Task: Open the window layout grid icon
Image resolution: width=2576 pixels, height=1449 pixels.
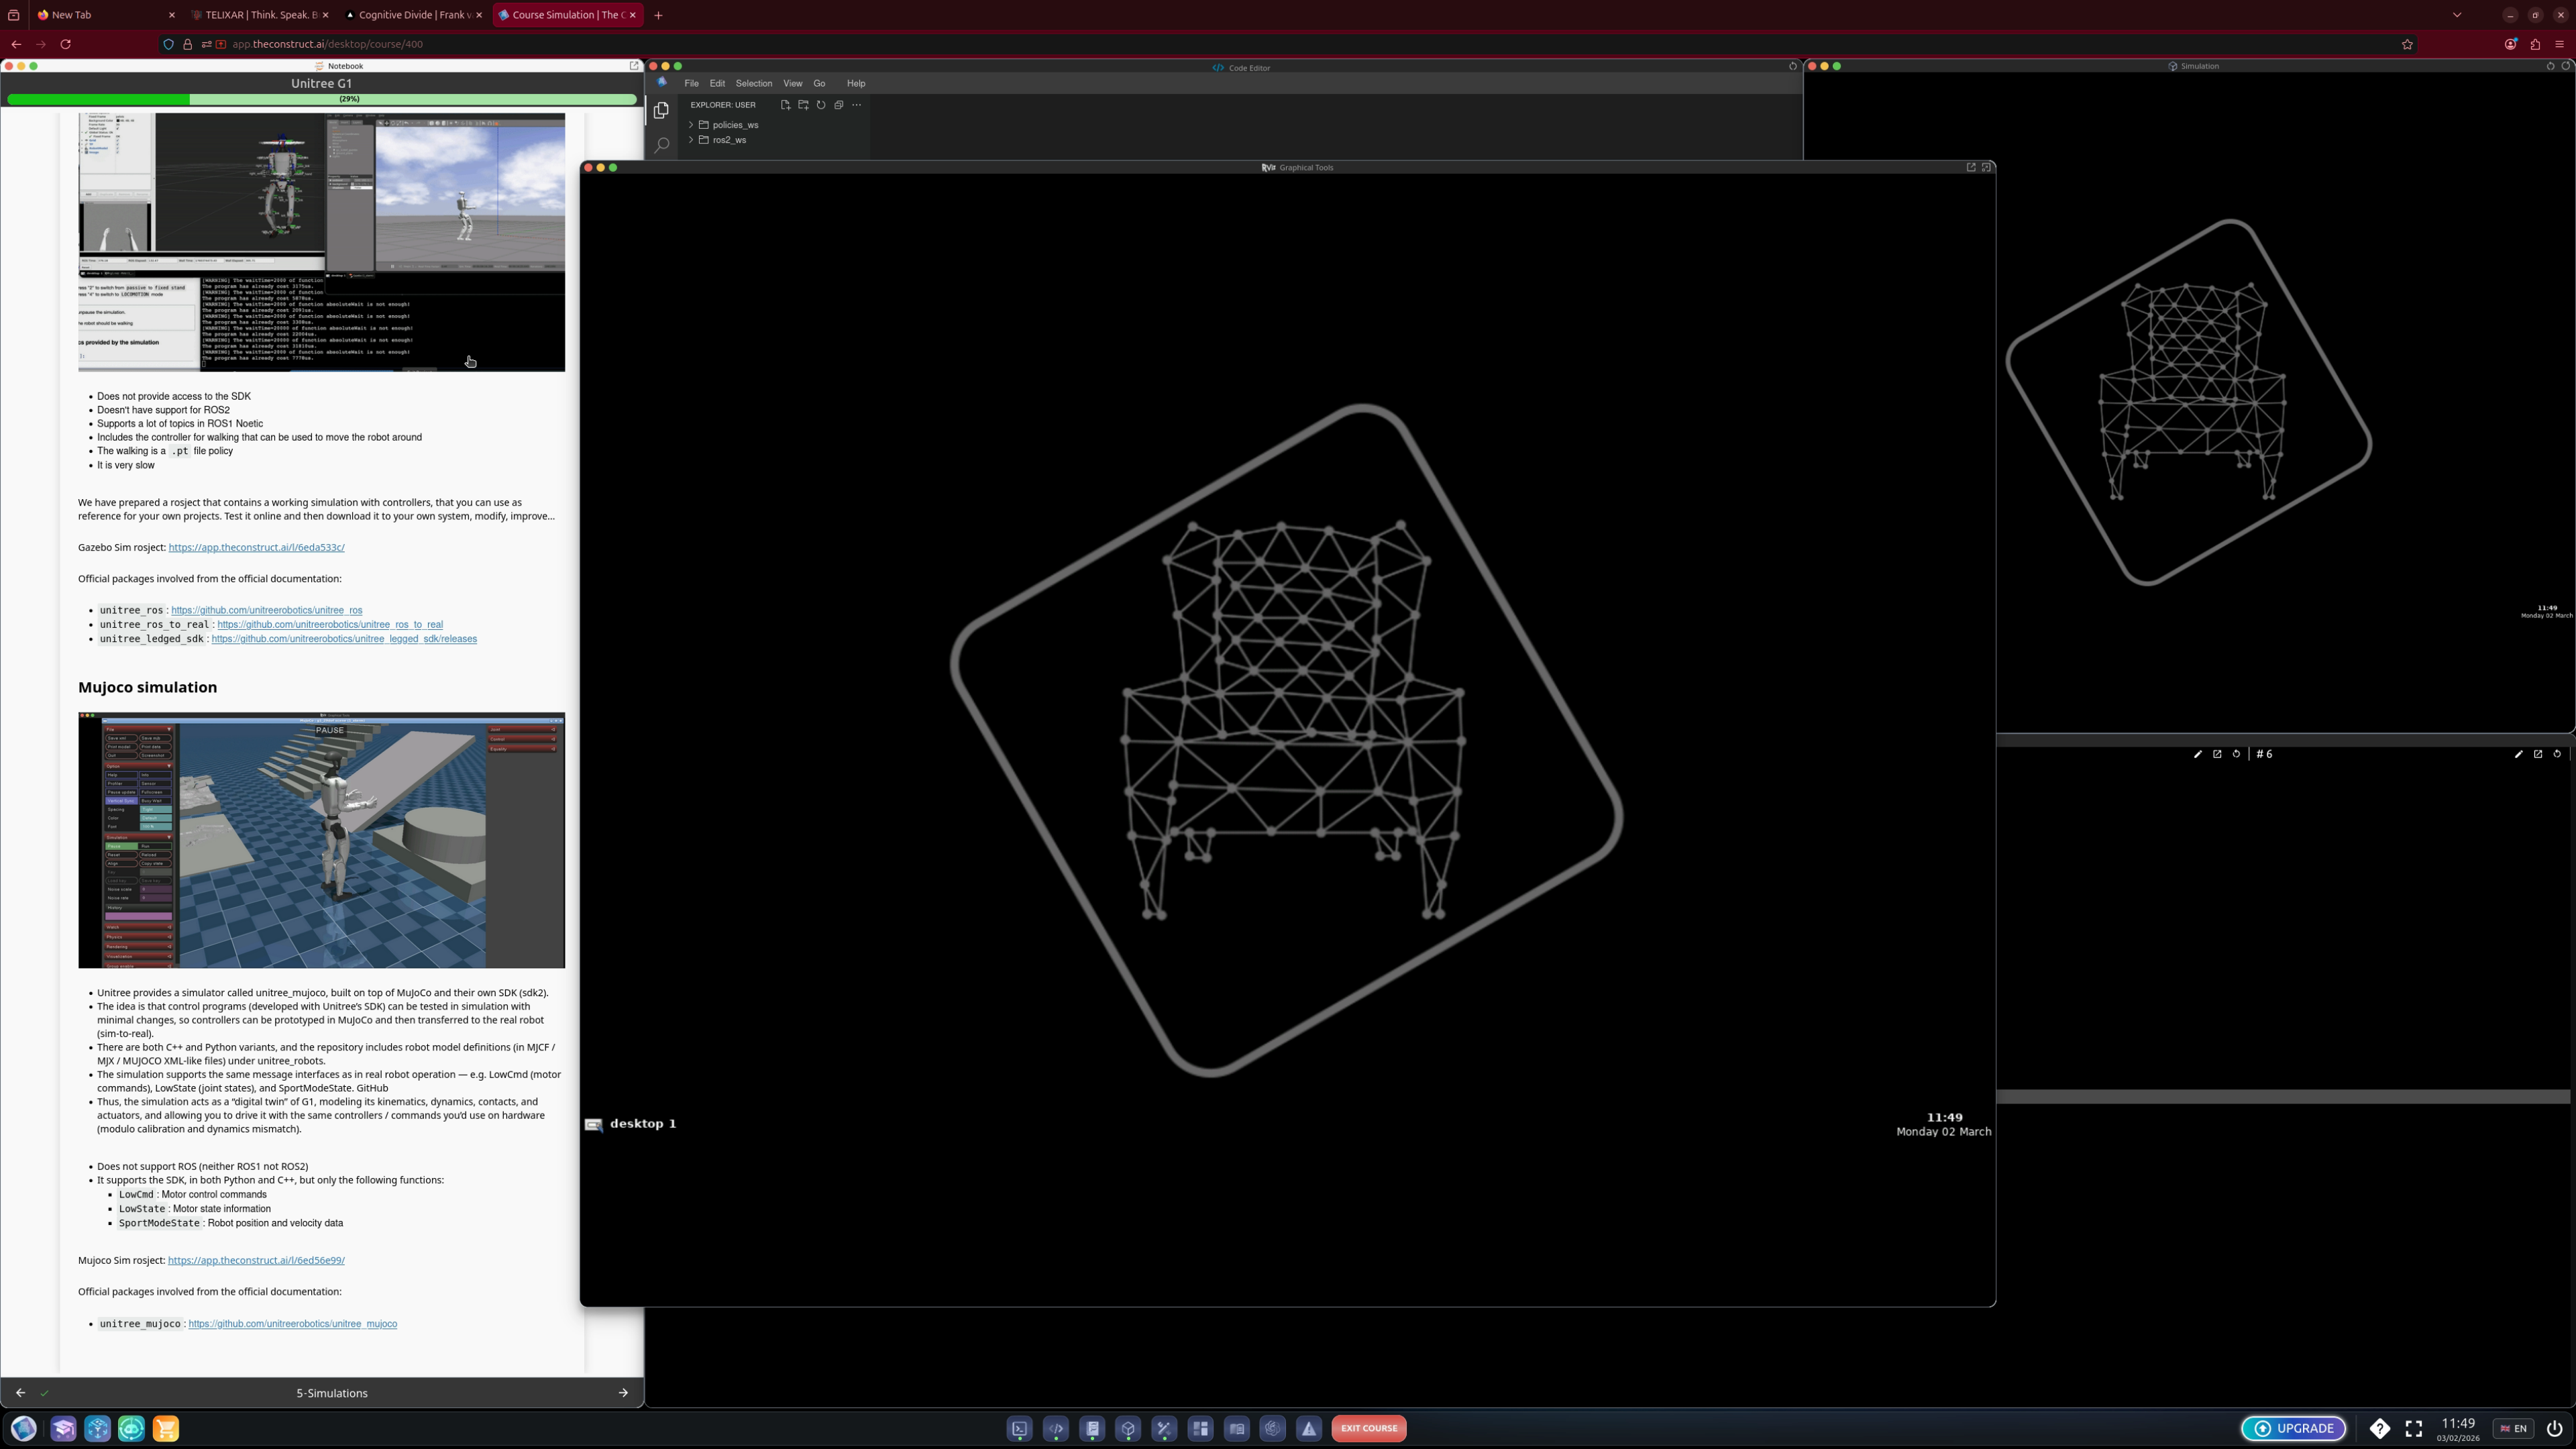Action: pos(1200,1429)
